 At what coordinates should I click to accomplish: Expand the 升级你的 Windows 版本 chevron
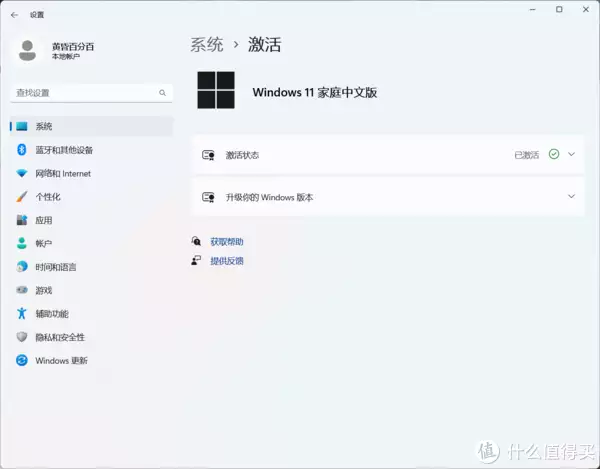point(571,196)
